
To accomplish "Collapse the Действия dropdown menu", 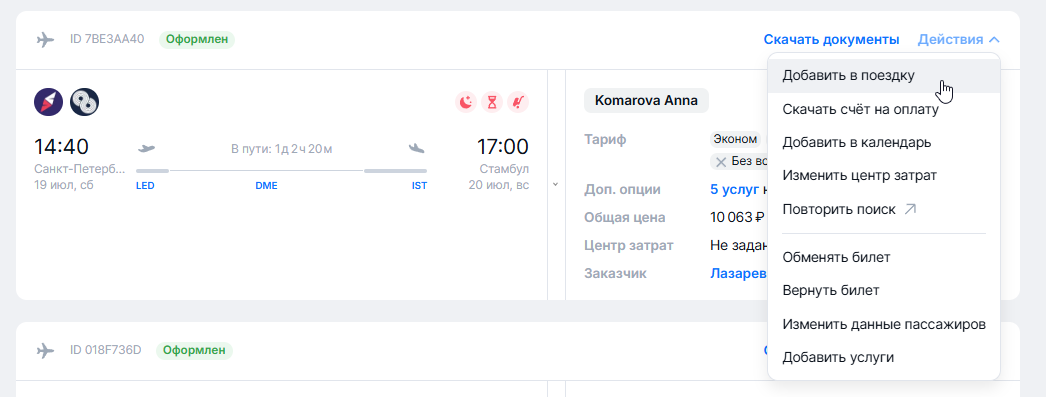I will (959, 39).
